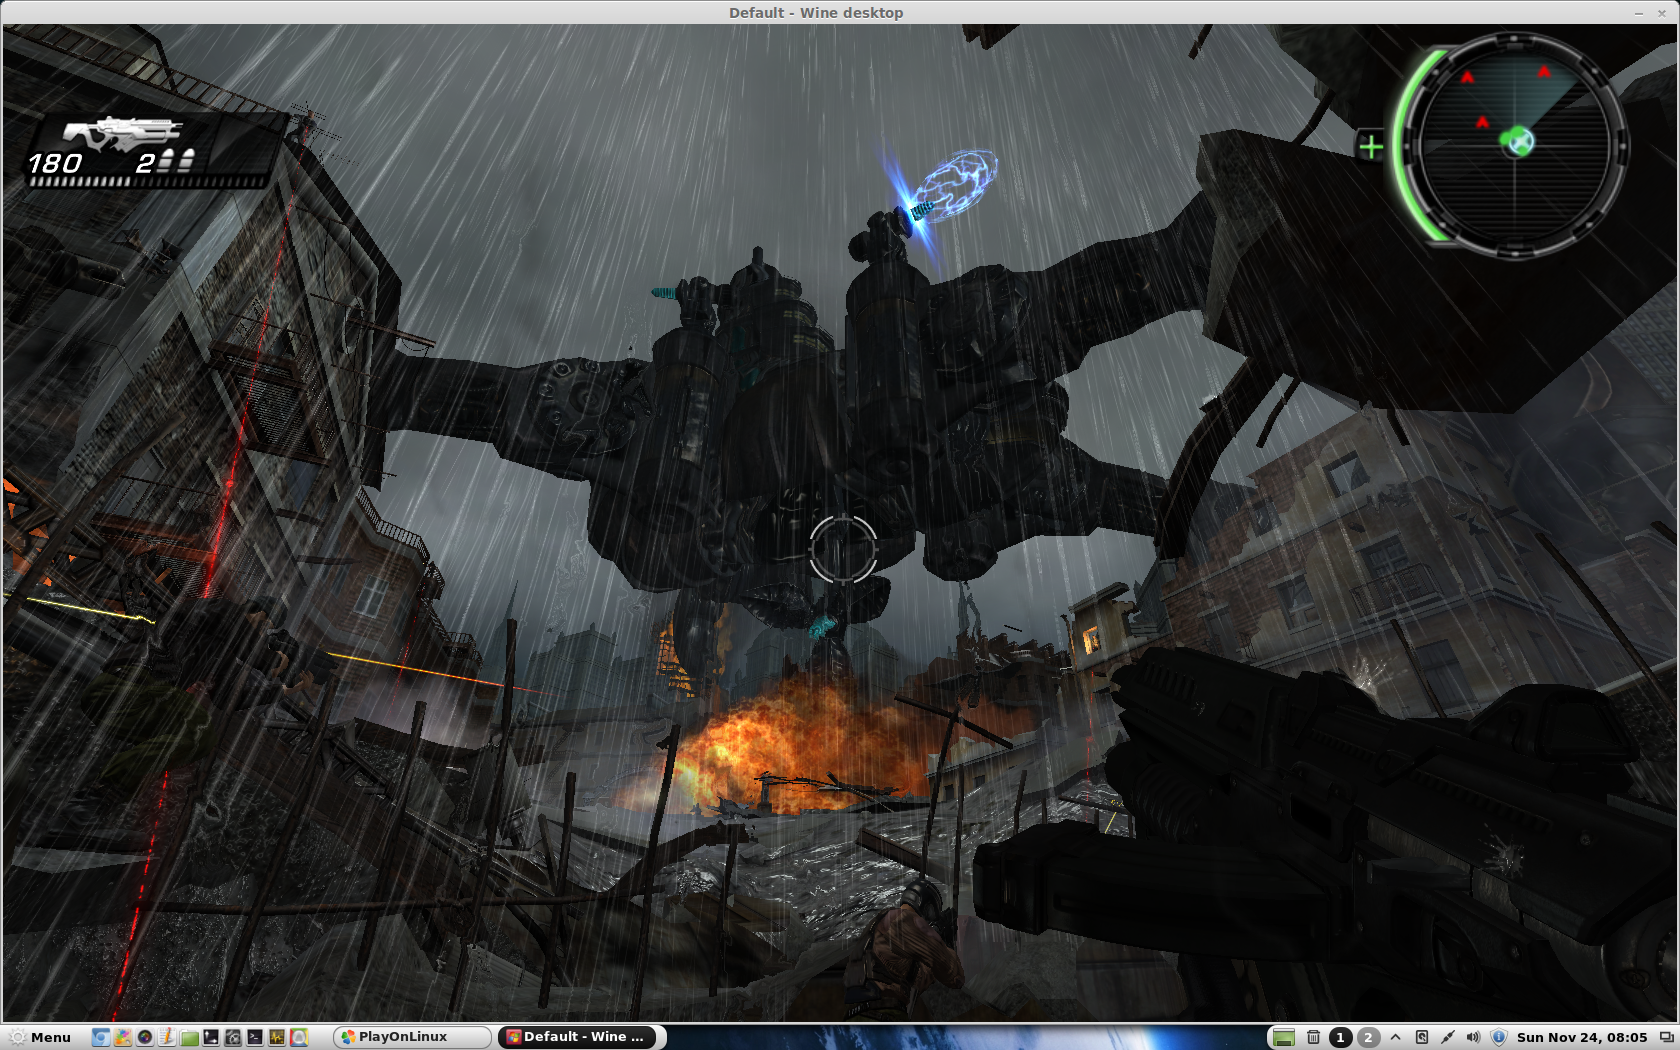Click the ammo clip bar under the counter

tap(148, 182)
